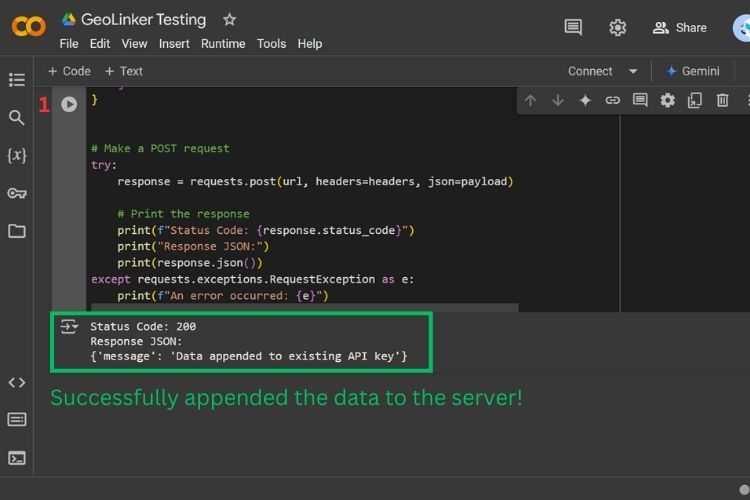Expand the Connect dropdown arrow
The height and width of the screenshot is (500, 750).
(x=633, y=71)
